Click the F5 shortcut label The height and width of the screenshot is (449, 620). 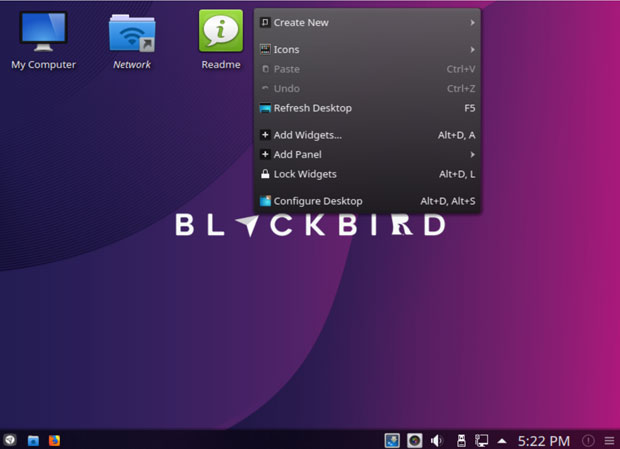pos(470,108)
